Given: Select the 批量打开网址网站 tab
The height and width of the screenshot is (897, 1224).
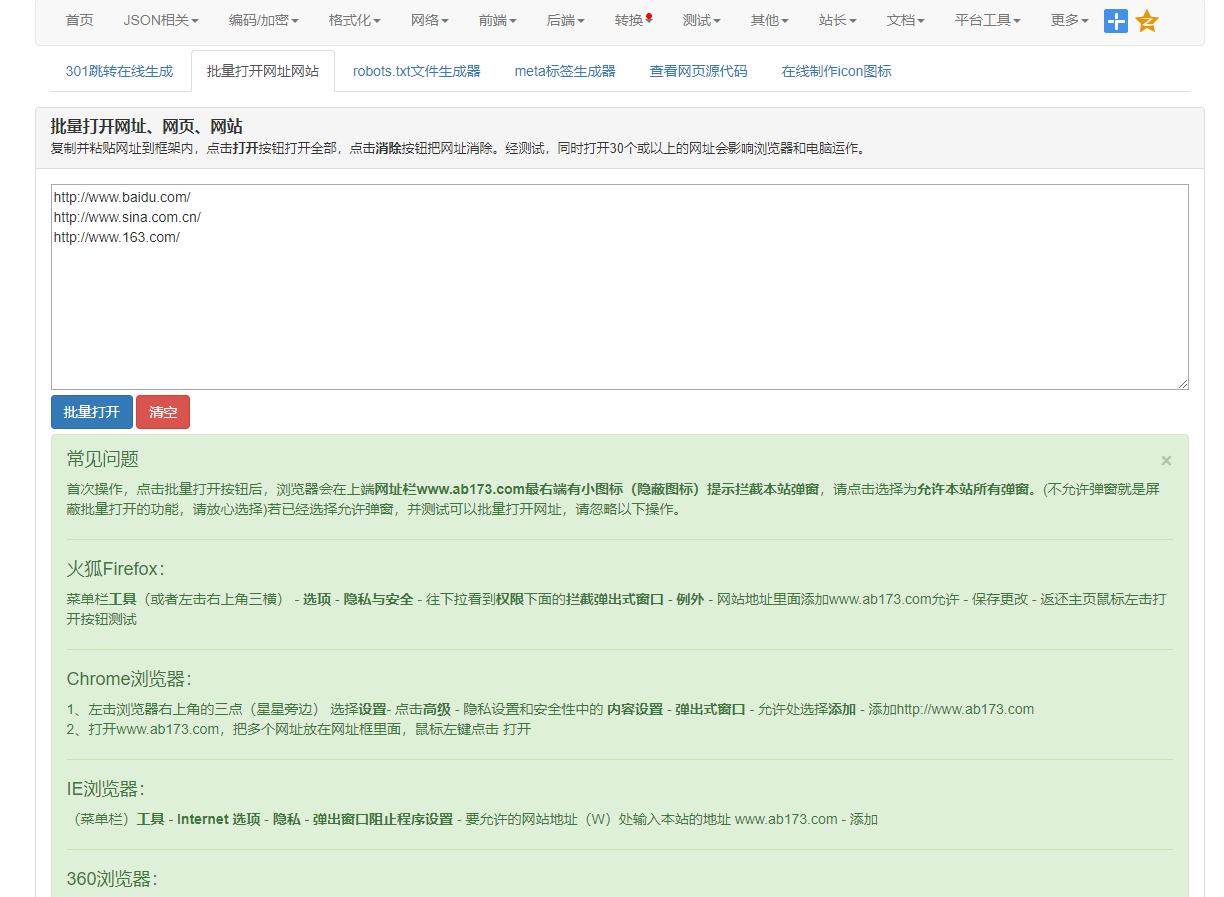Looking at the screenshot, I should [263, 71].
